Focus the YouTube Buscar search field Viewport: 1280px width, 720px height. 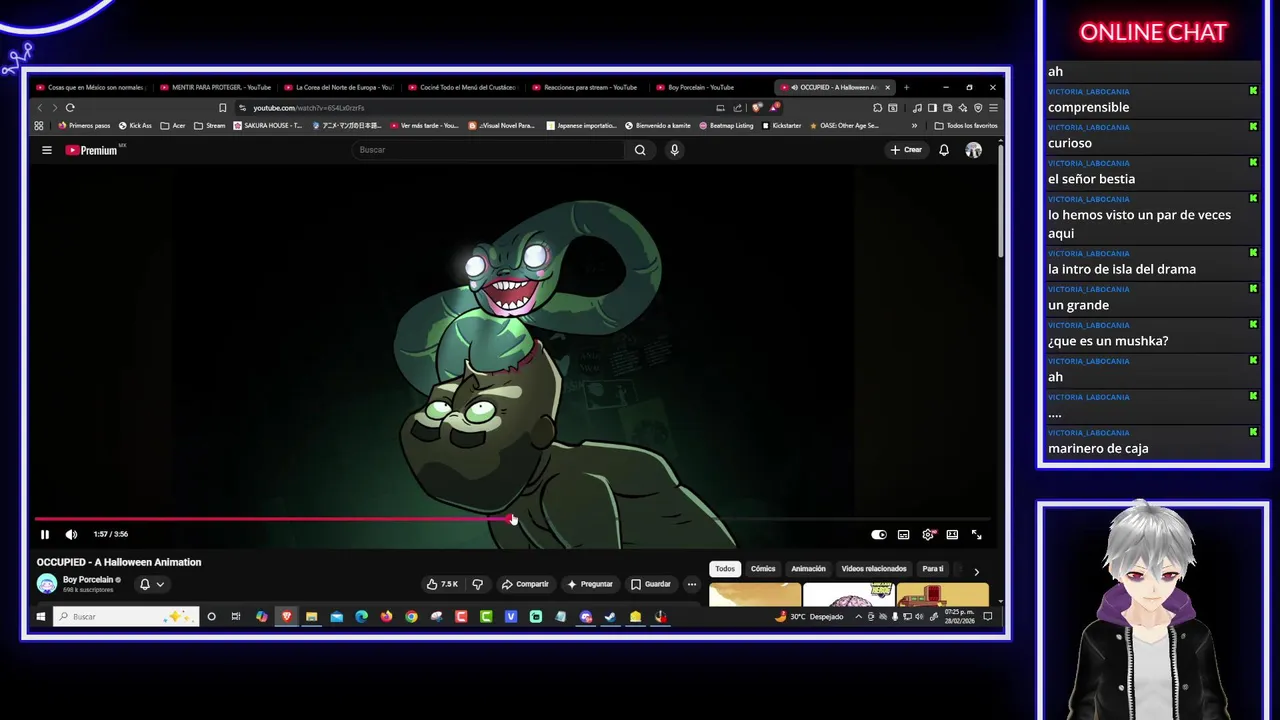pos(489,150)
